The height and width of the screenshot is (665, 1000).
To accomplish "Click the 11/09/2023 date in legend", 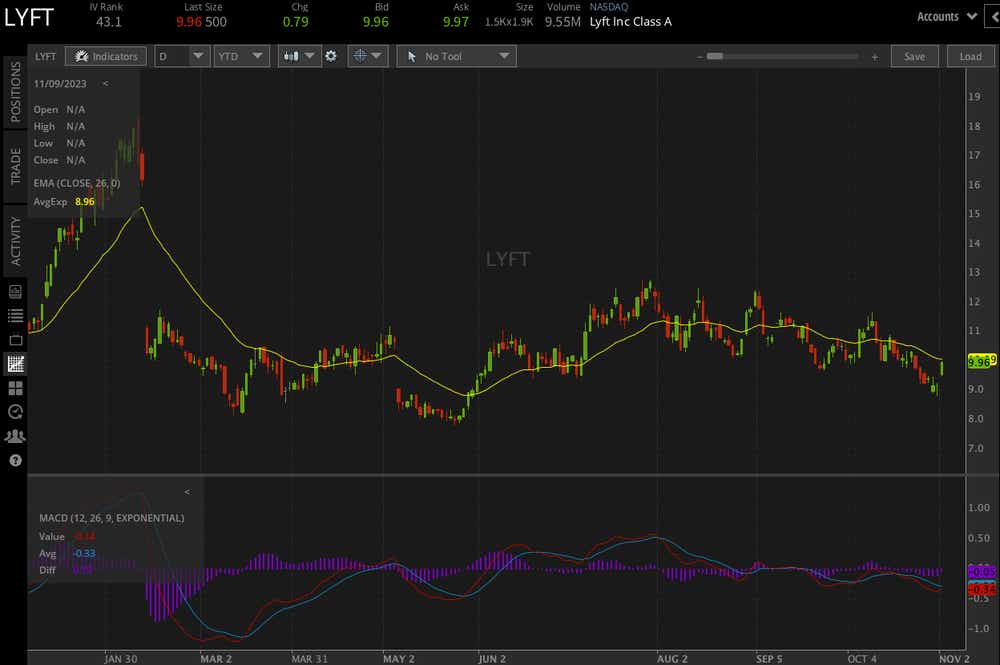I will pos(60,84).
